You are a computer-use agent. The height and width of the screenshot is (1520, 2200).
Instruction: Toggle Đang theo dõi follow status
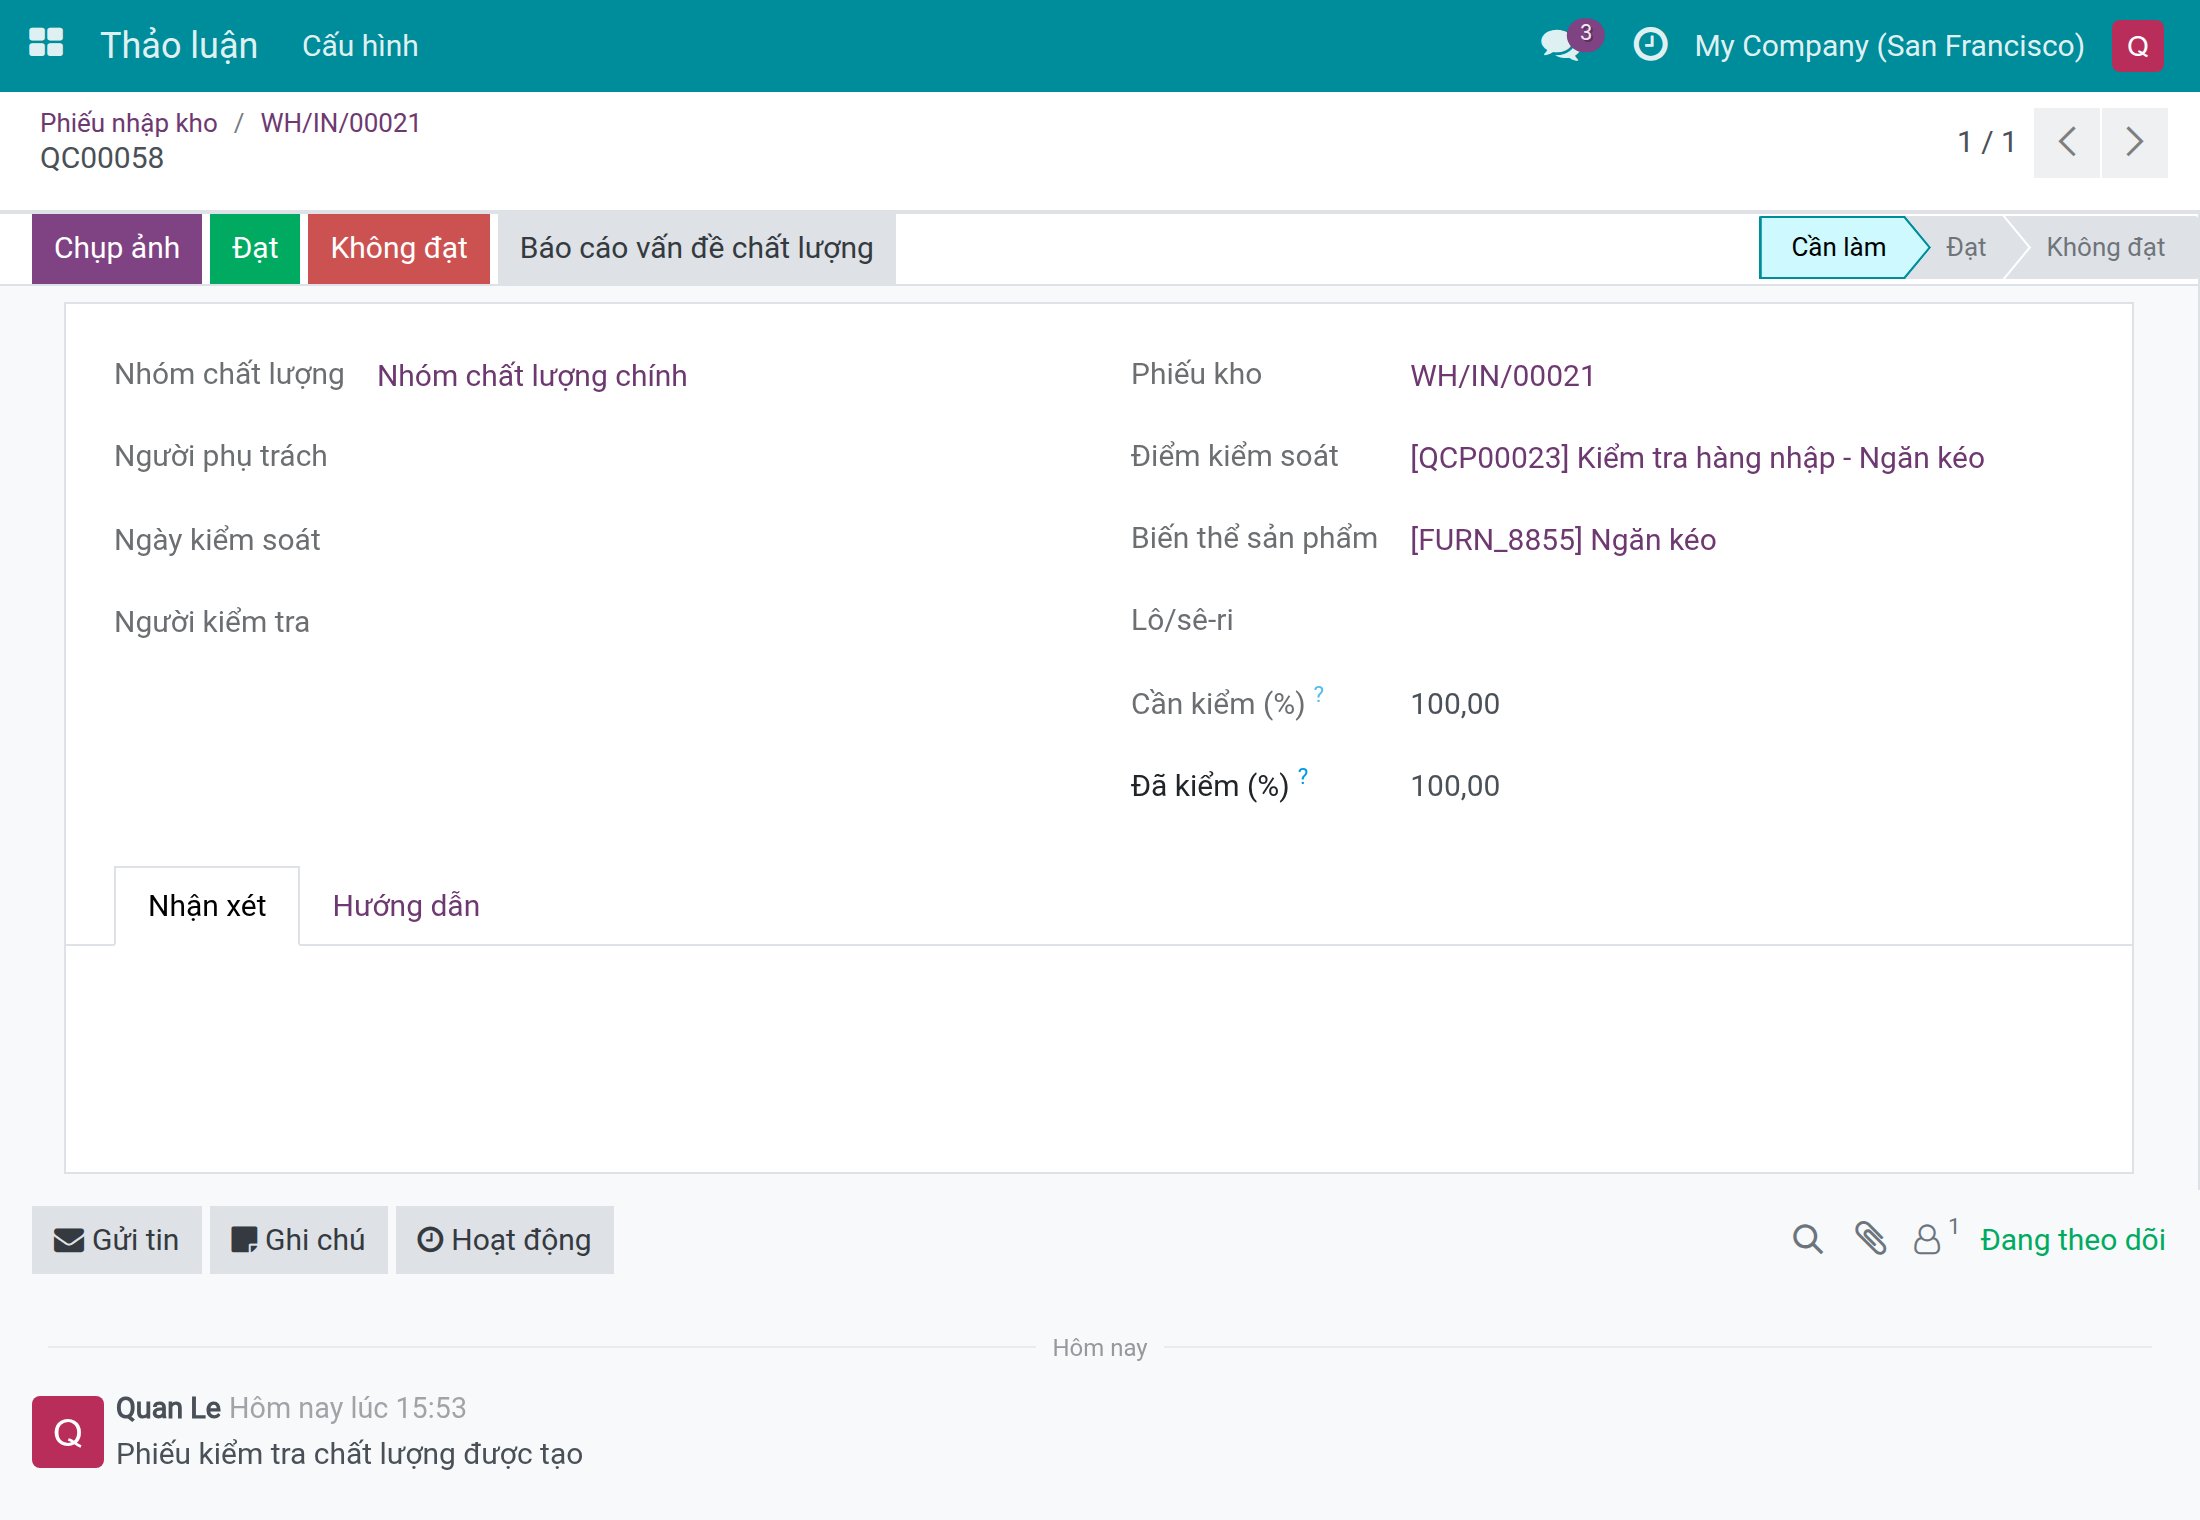[x=2073, y=1240]
